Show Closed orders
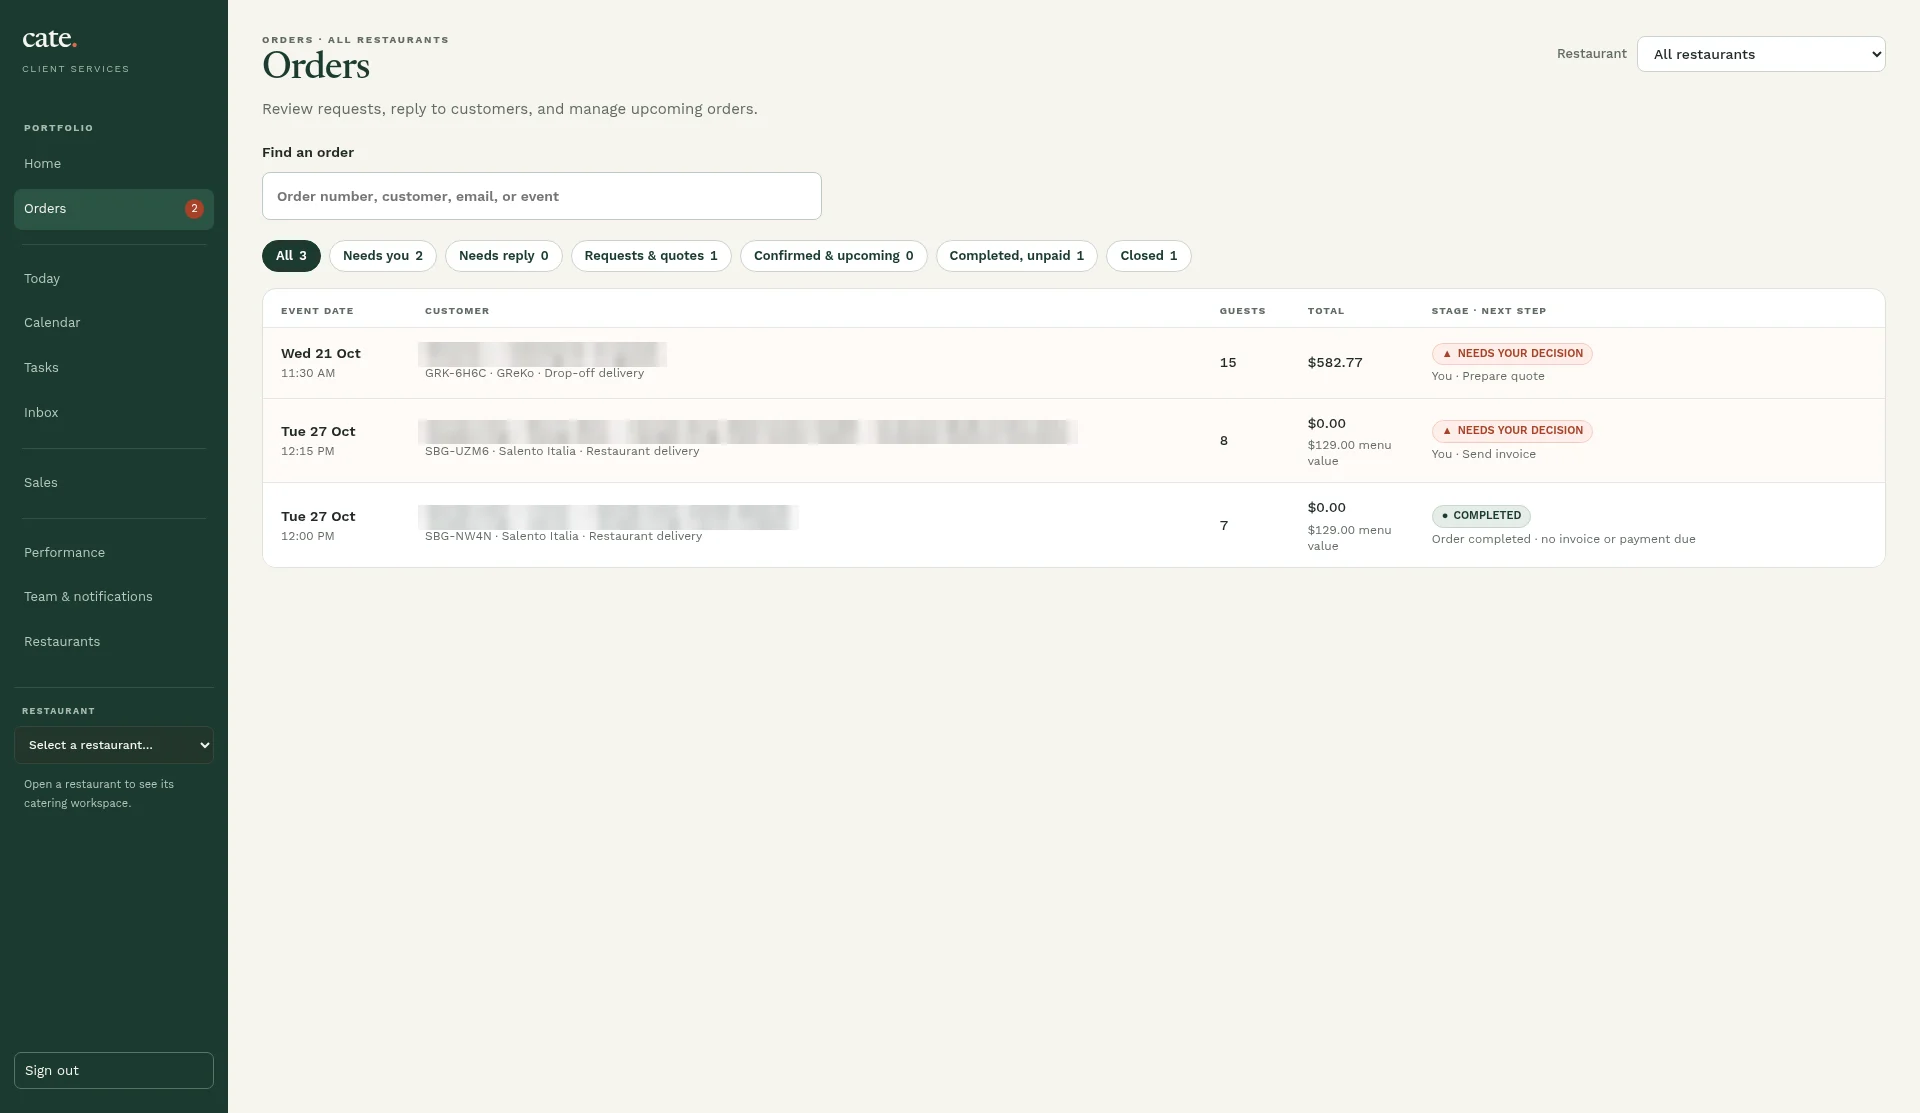1920x1113 pixels. tap(1149, 256)
